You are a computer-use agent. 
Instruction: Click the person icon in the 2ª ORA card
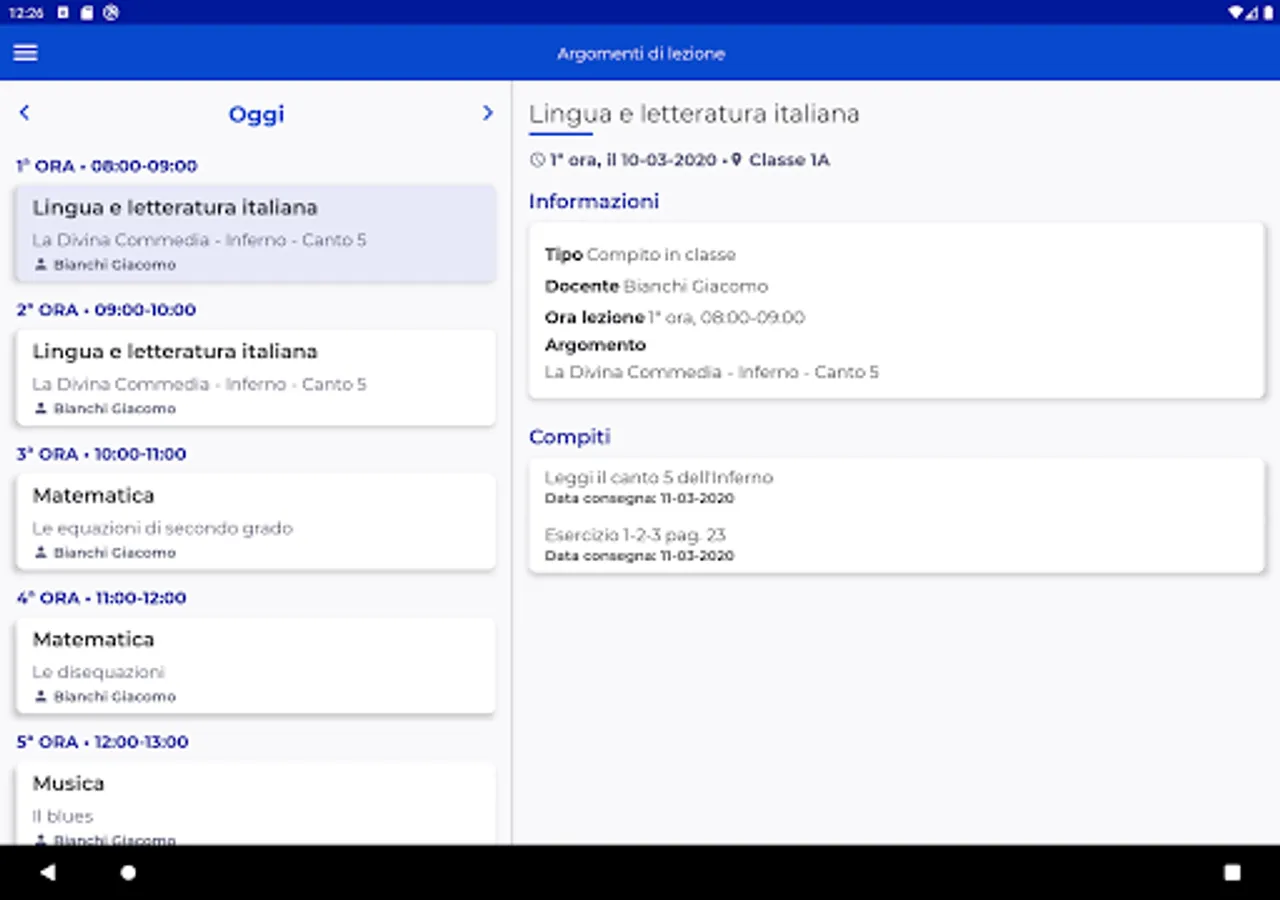click(41, 409)
